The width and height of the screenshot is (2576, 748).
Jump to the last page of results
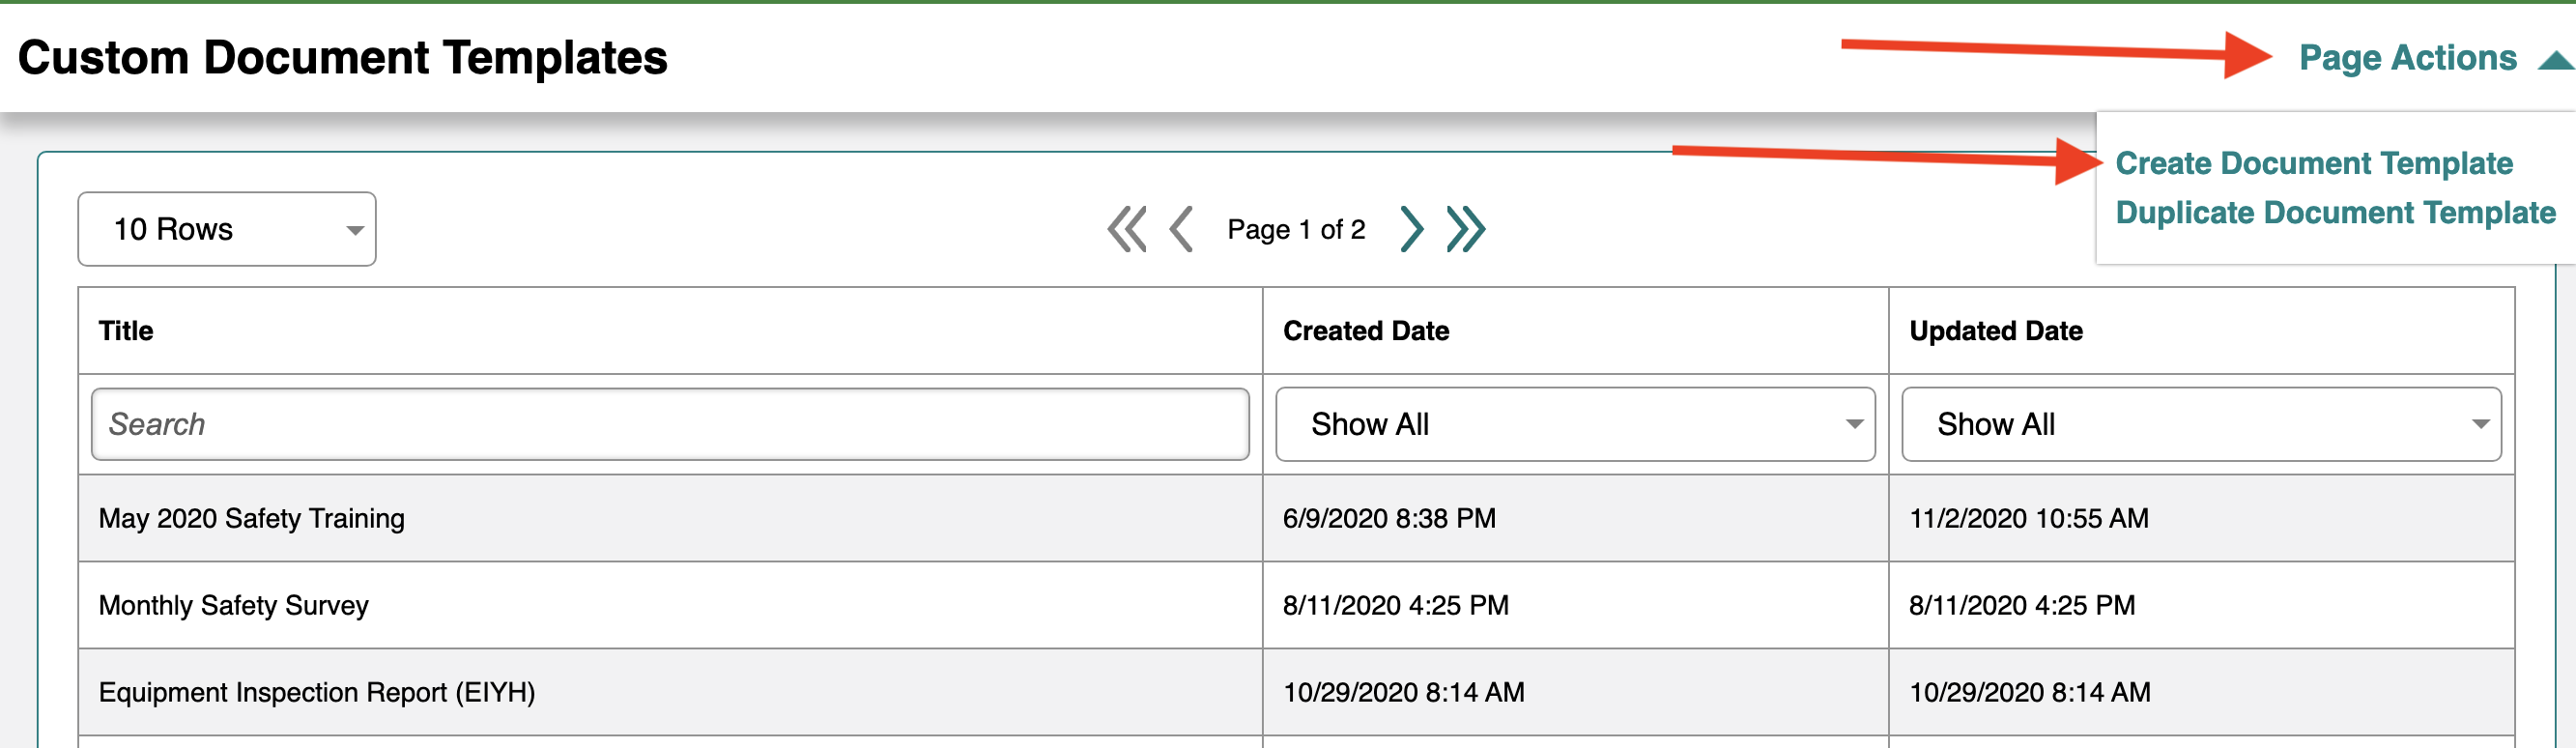(1466, 229)
